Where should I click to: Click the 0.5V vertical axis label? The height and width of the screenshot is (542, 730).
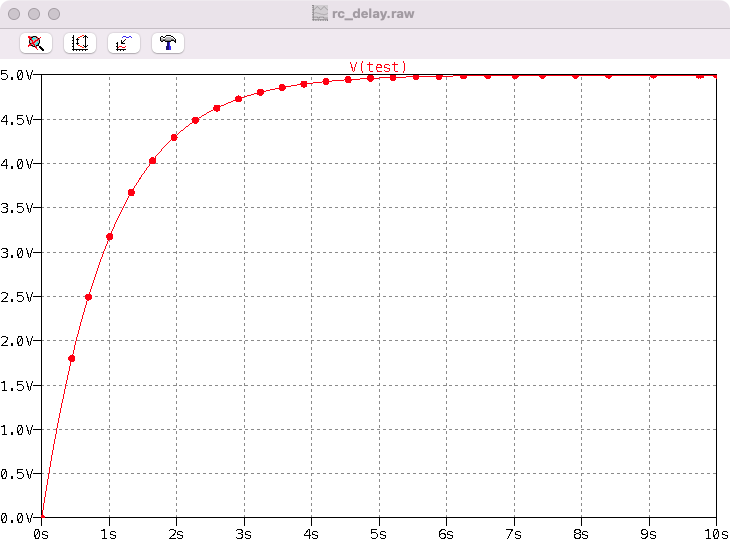click(16, 474)
